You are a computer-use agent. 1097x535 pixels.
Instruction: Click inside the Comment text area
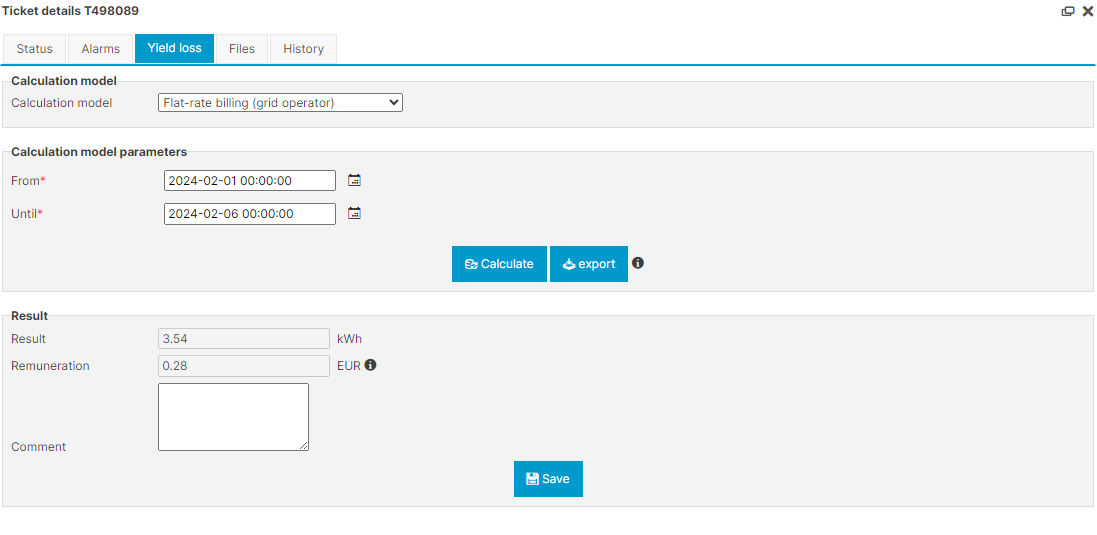point(233,417)
